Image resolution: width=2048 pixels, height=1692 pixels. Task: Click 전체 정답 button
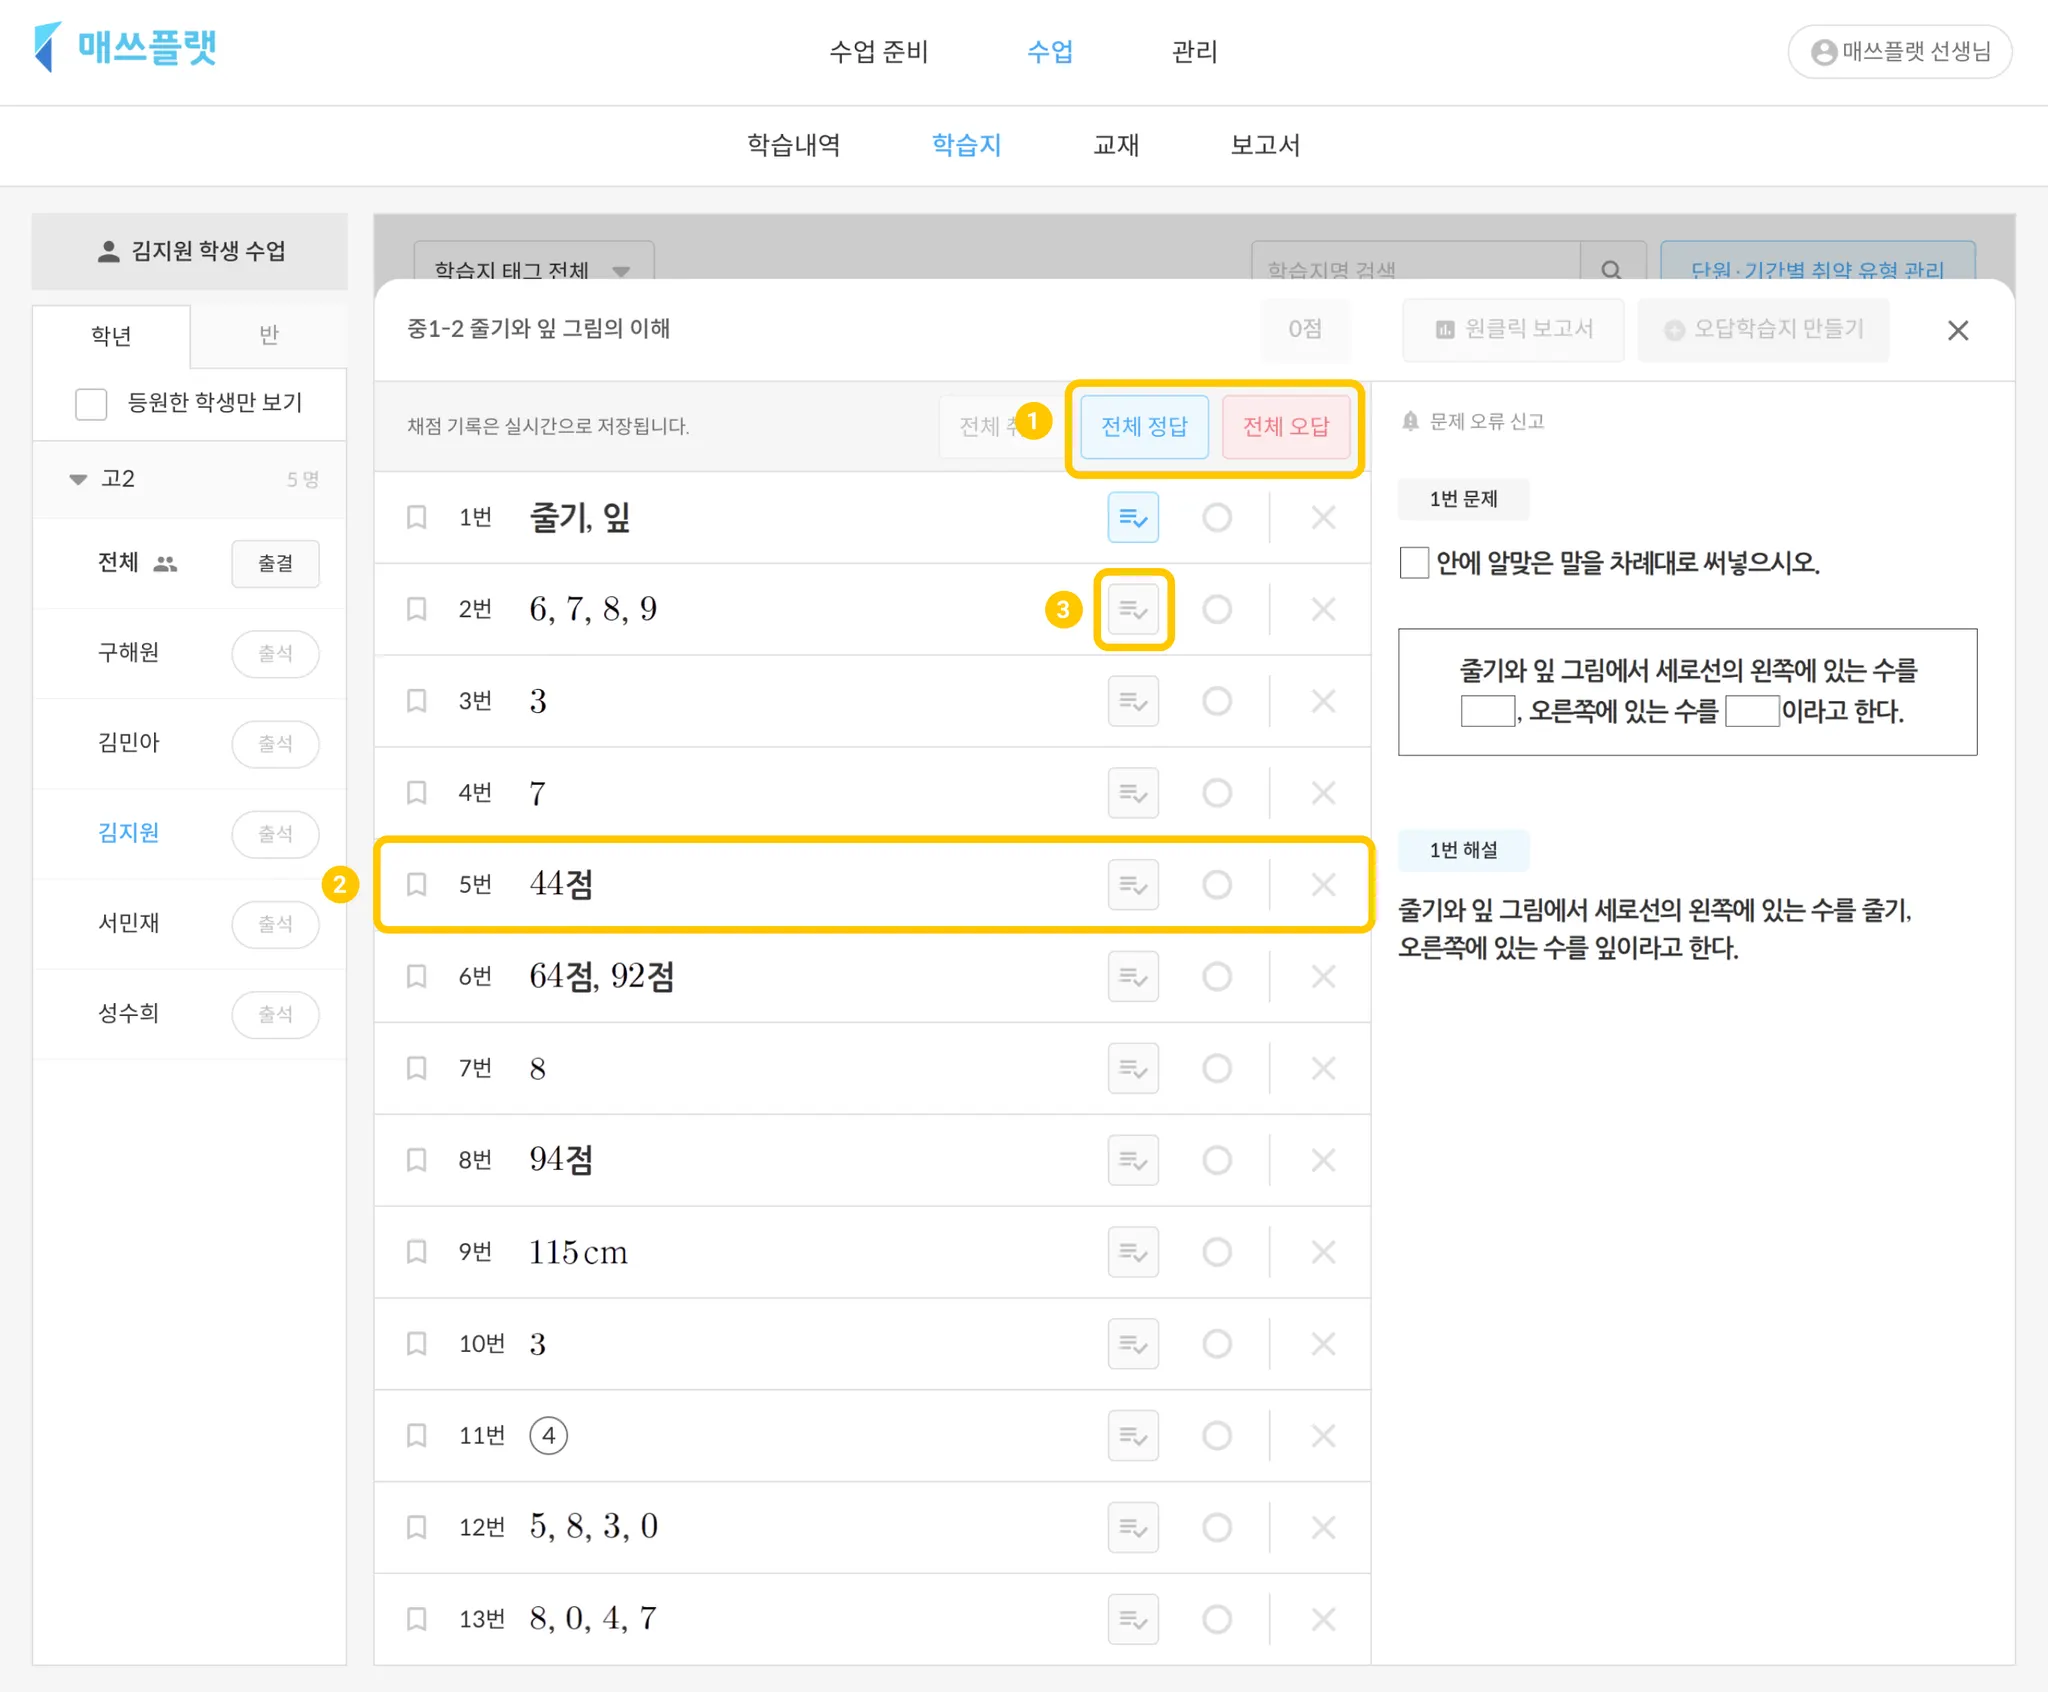(x=1143, y=427)
